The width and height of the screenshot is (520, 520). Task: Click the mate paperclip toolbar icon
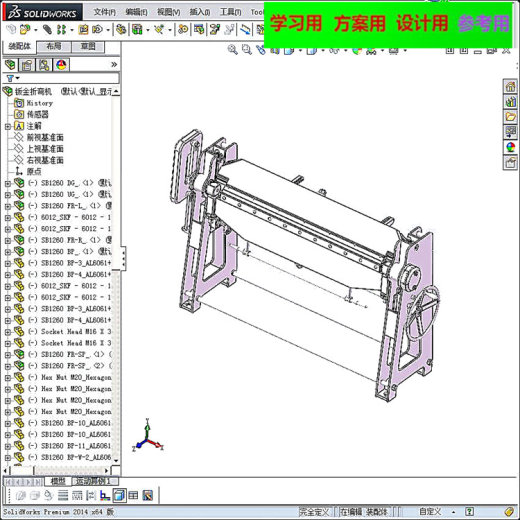point(47,29)
